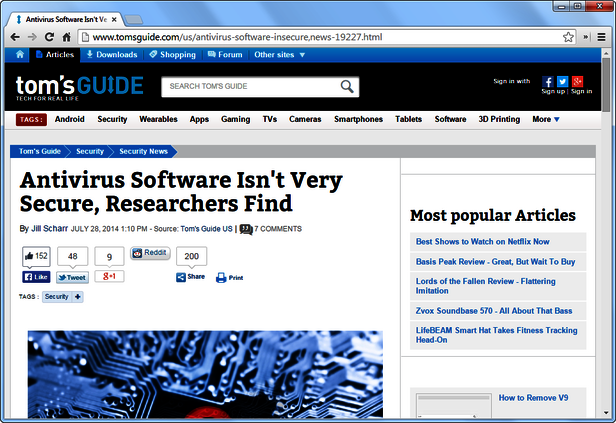Open 'Best Shows to Watch on Netflix Now'
The width and height of the screenshot is (616, 423).
[x=482, y=241]
